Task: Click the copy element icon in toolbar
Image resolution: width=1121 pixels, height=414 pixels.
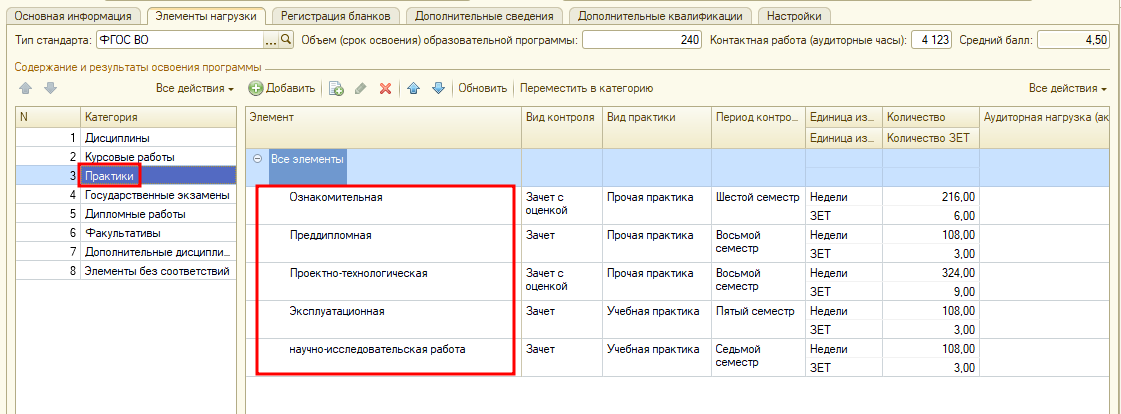Action: [x=336, y=88]
